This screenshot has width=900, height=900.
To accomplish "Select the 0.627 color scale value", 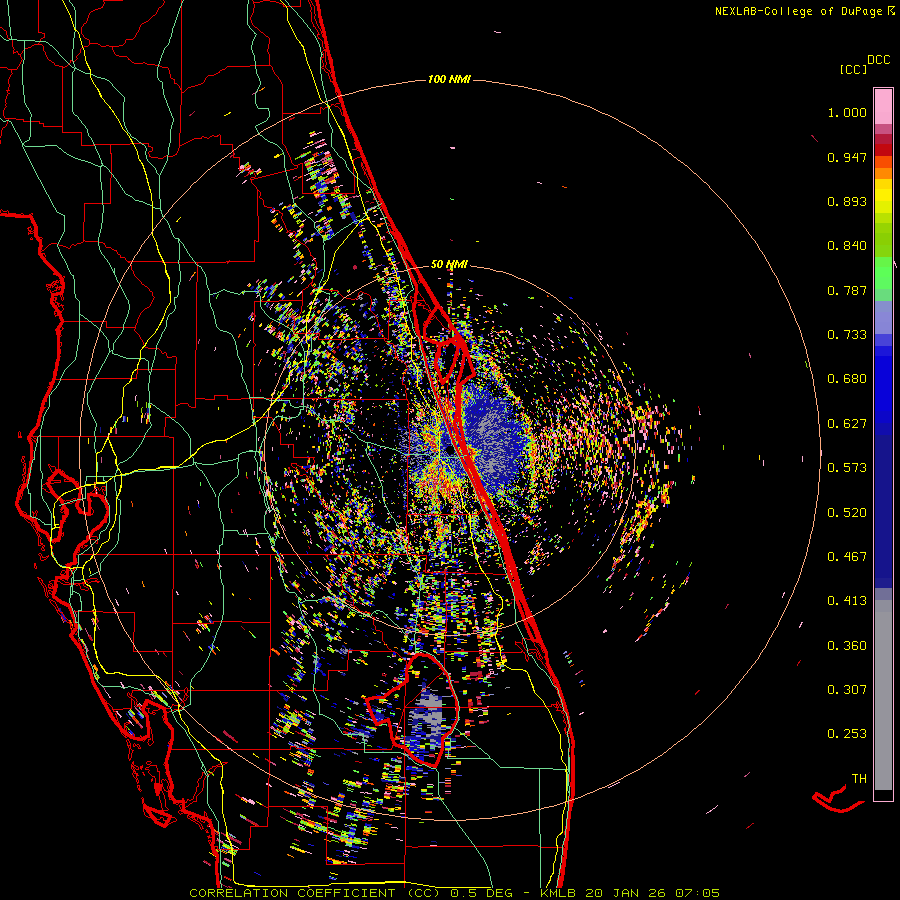I will [847, 424].
